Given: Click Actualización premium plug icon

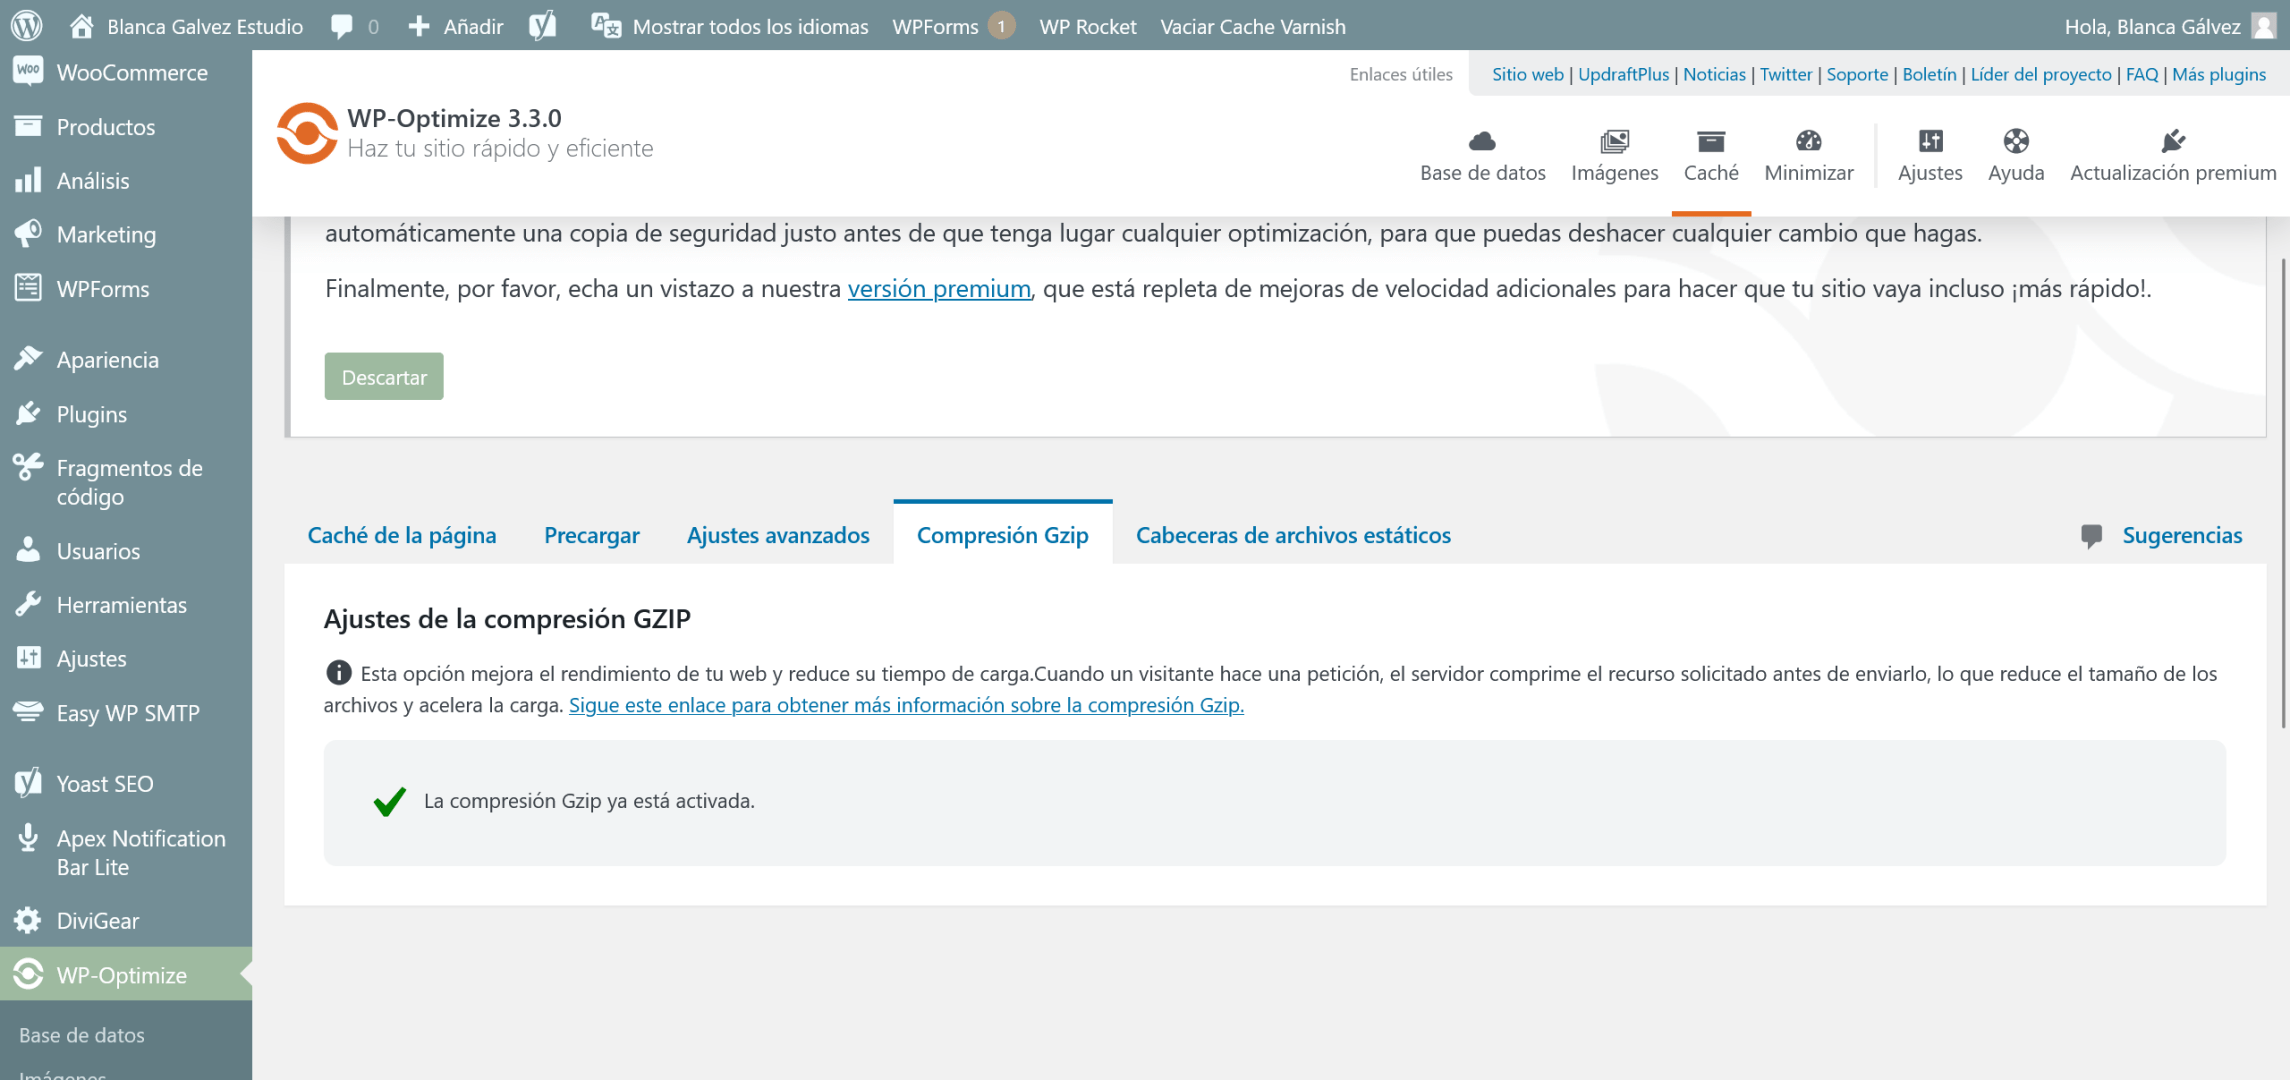Looking at the screenshot, I should click(2173, 141).
